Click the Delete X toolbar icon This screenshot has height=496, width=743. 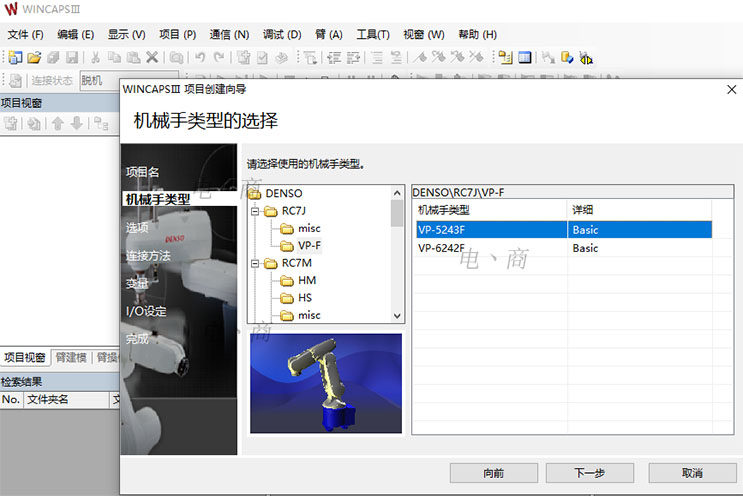click(x=152, y=58)
